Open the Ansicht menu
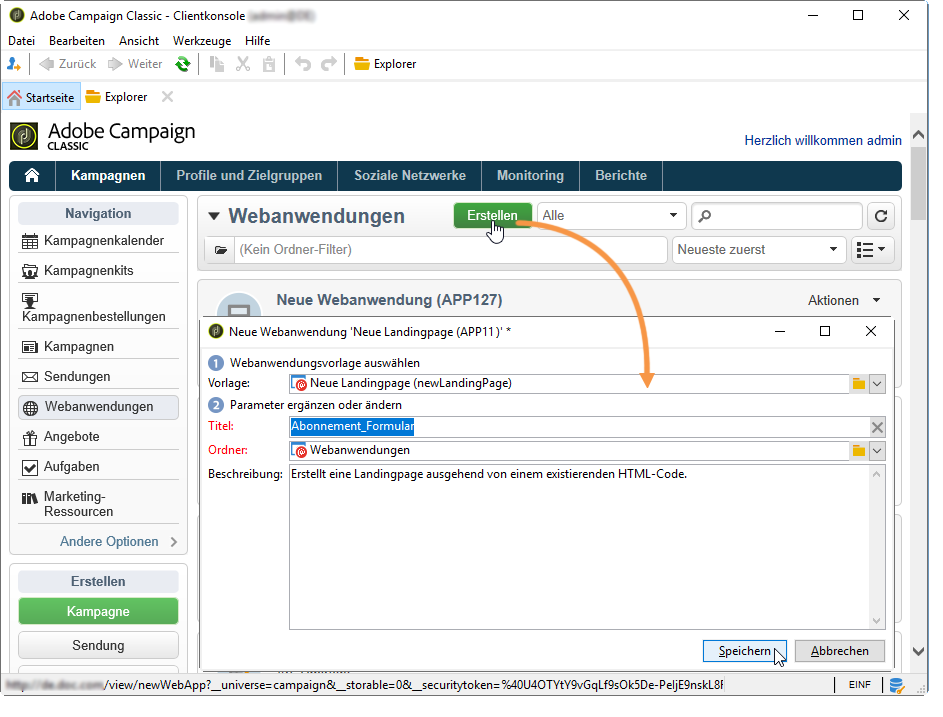This screenshot has width=943, height=717. [139, 41]
